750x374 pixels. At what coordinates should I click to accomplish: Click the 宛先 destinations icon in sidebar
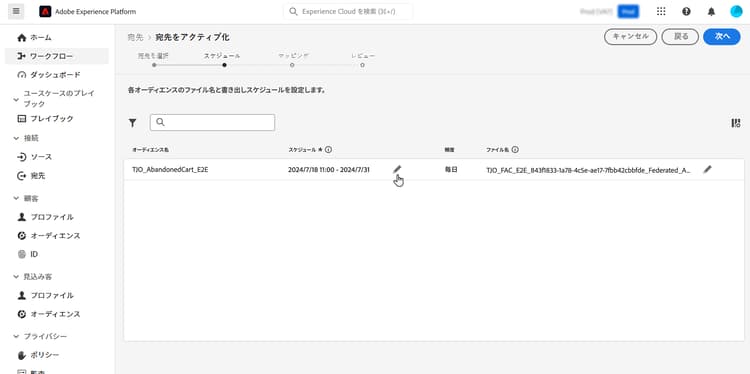coord(22,176)
